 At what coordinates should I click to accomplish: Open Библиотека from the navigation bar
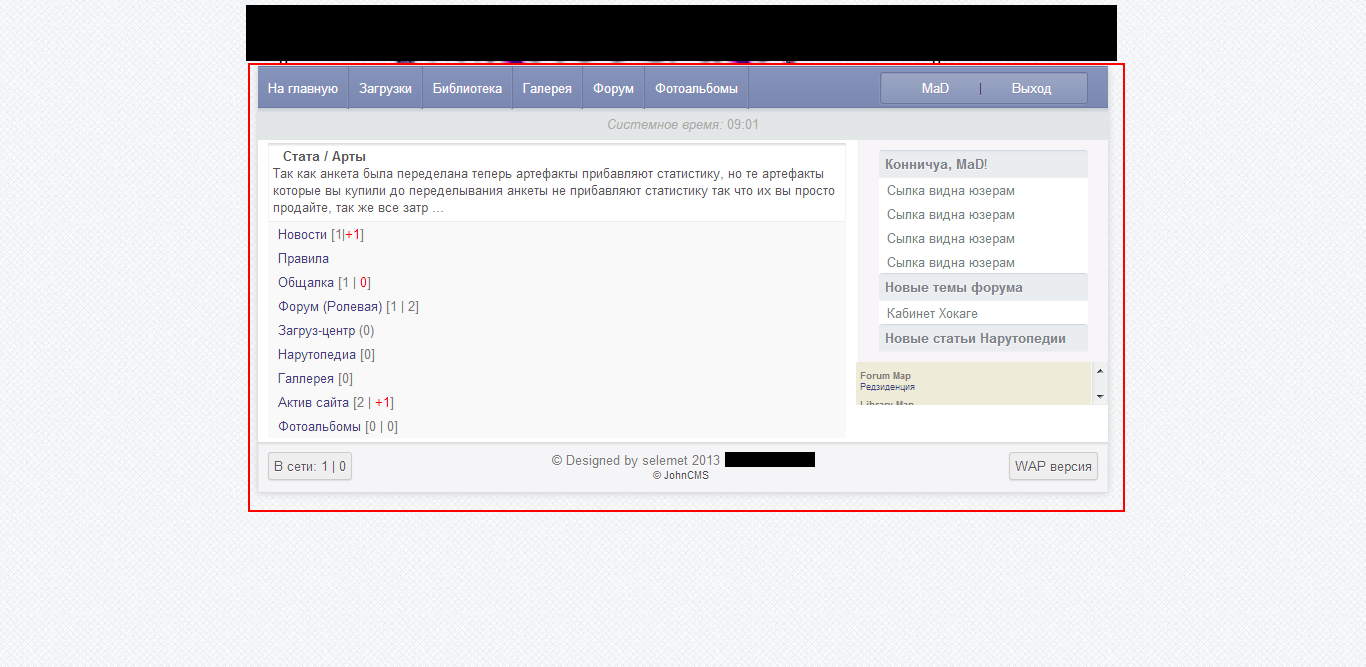(x=467, y=89)
